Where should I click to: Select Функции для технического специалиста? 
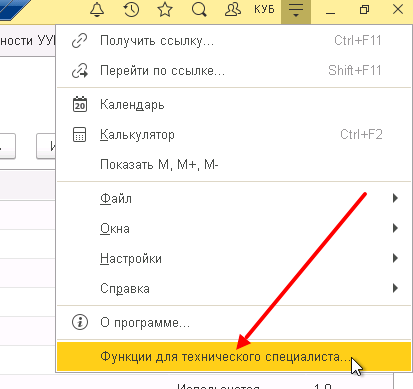[x=234, y=356]
